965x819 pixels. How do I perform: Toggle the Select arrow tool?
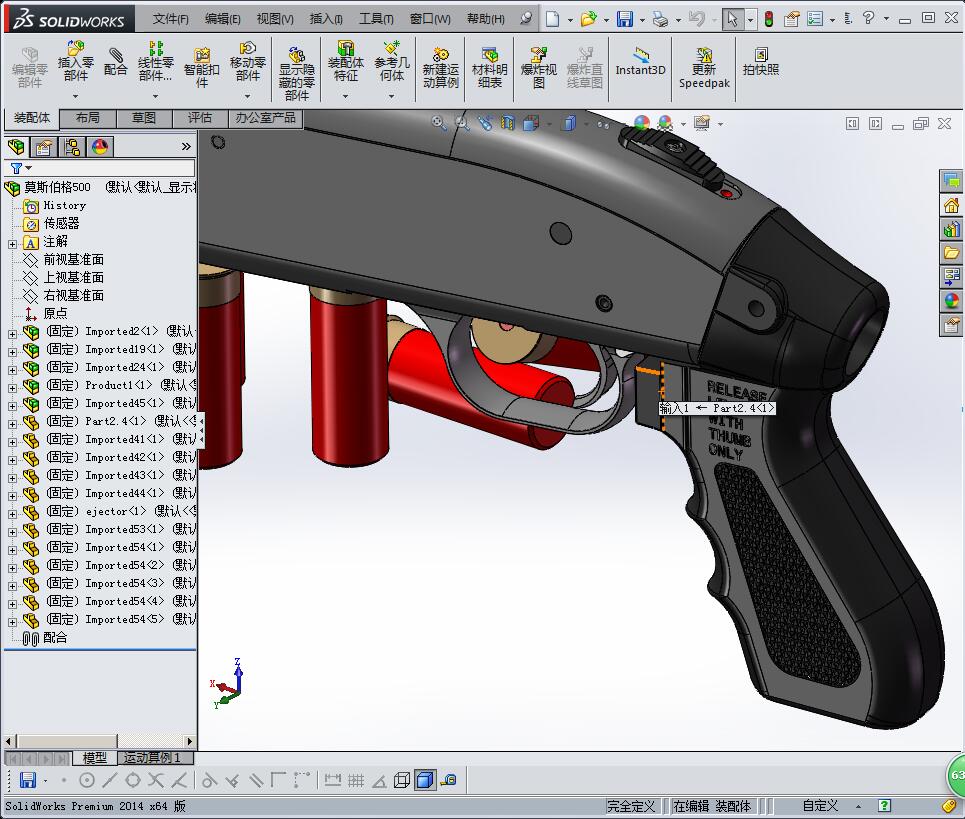point(732,19)
